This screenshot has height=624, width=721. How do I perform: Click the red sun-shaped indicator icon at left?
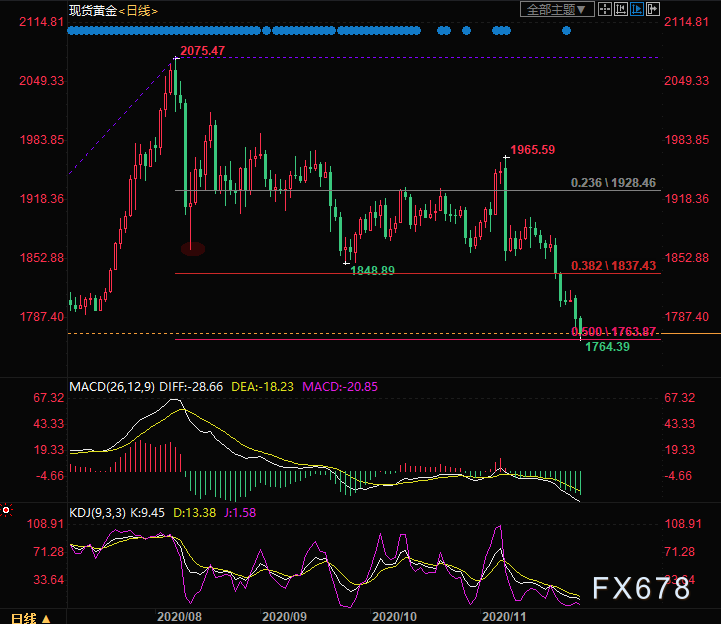(x=6, y=511)
